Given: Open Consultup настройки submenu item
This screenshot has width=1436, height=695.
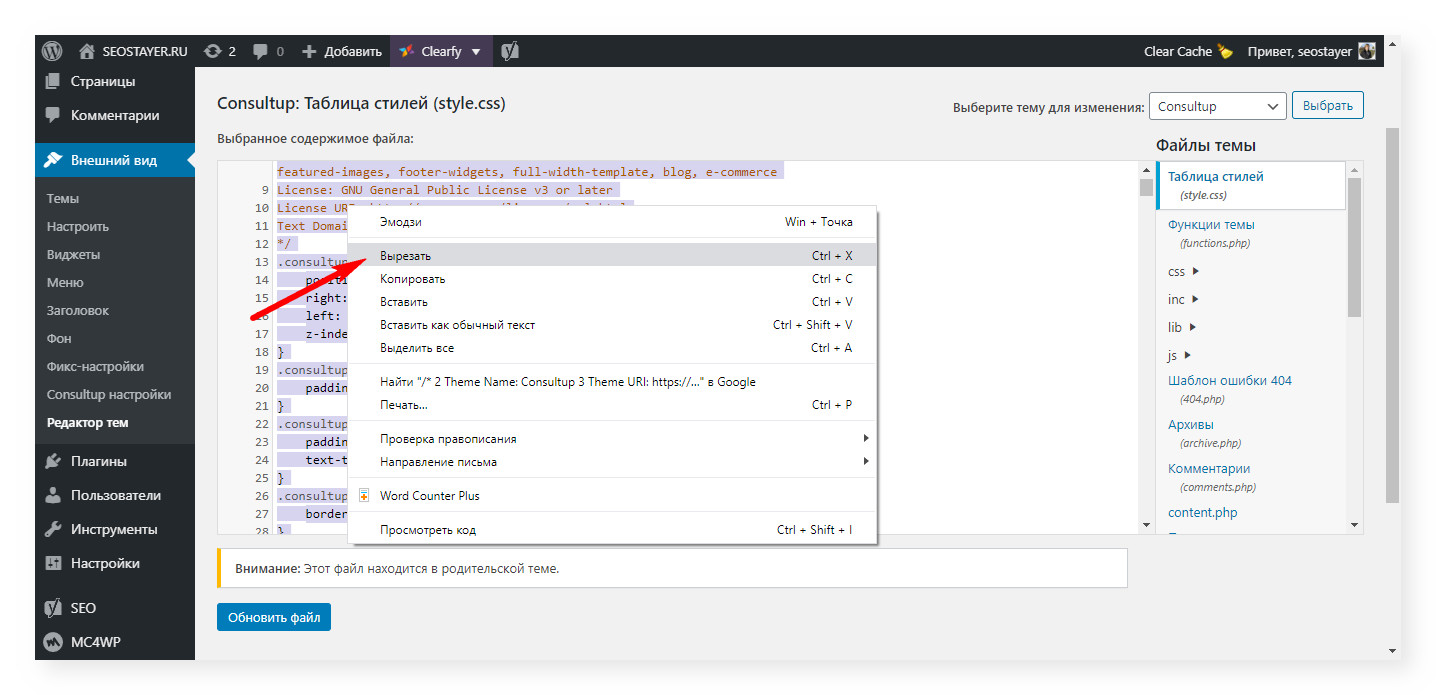Looking at the screenshot, I should [109, 395].
